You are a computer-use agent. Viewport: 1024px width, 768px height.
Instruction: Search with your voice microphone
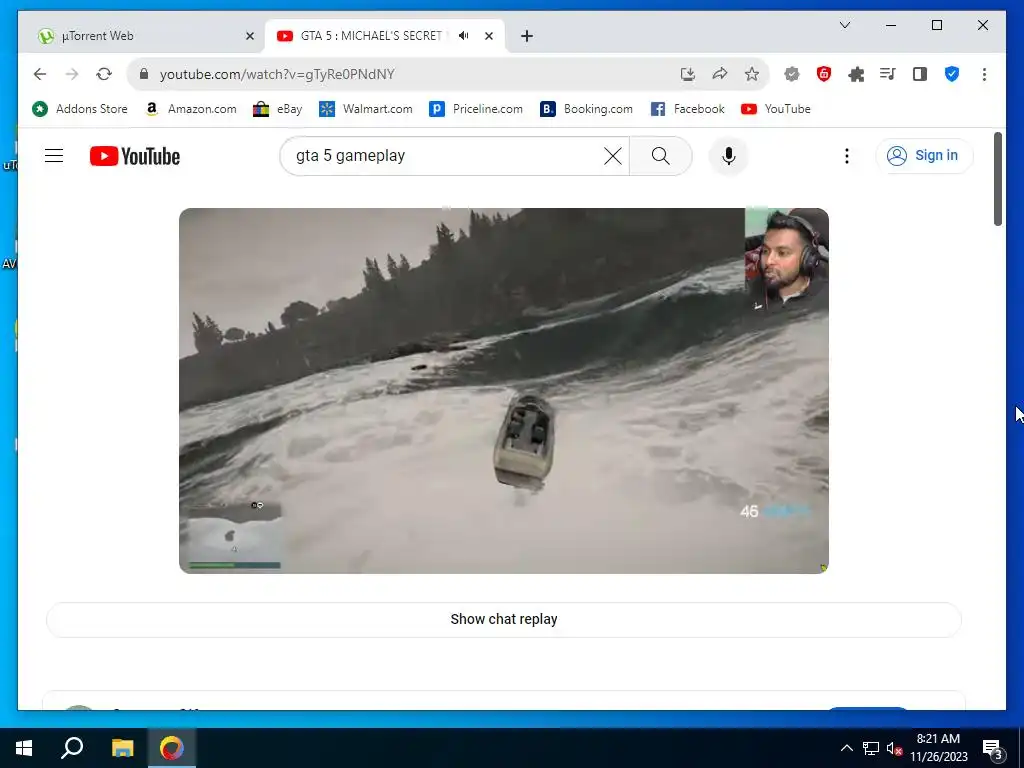[x=729, y=156]
